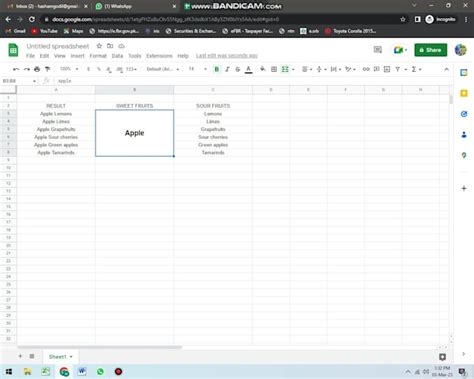Image resolution: width=474 pixels, height=379 pixels.
Task: Select the Sheet1 tab
Action: pos(60,357)
